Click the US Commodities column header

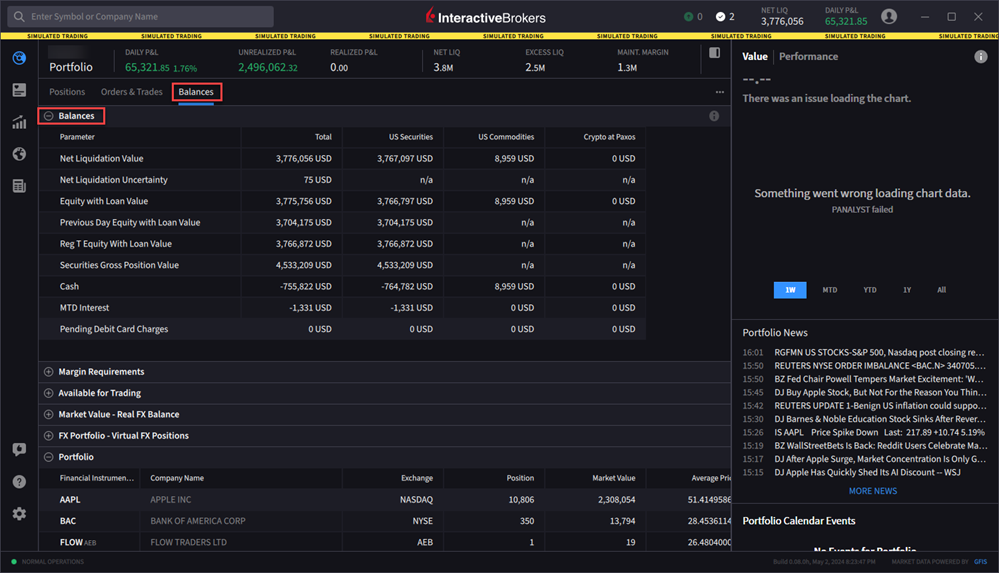point(506,137)
